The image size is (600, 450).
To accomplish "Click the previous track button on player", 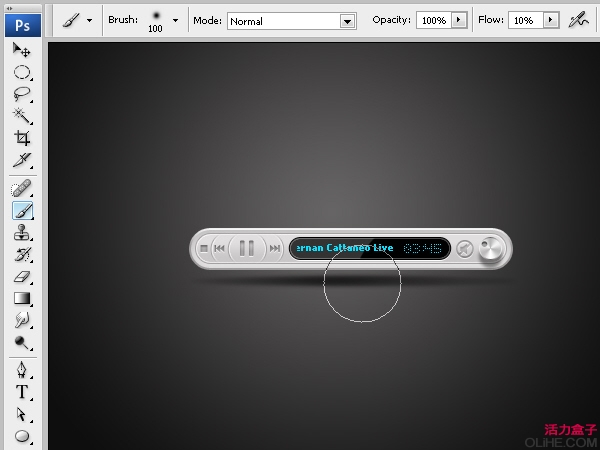I will [x=219, y=249].
